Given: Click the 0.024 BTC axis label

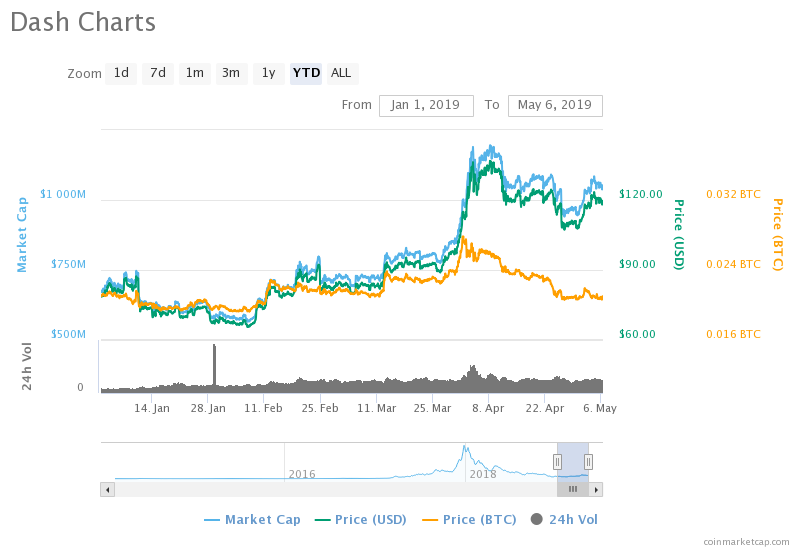Looking at the screenshot, I should [733, 264].
